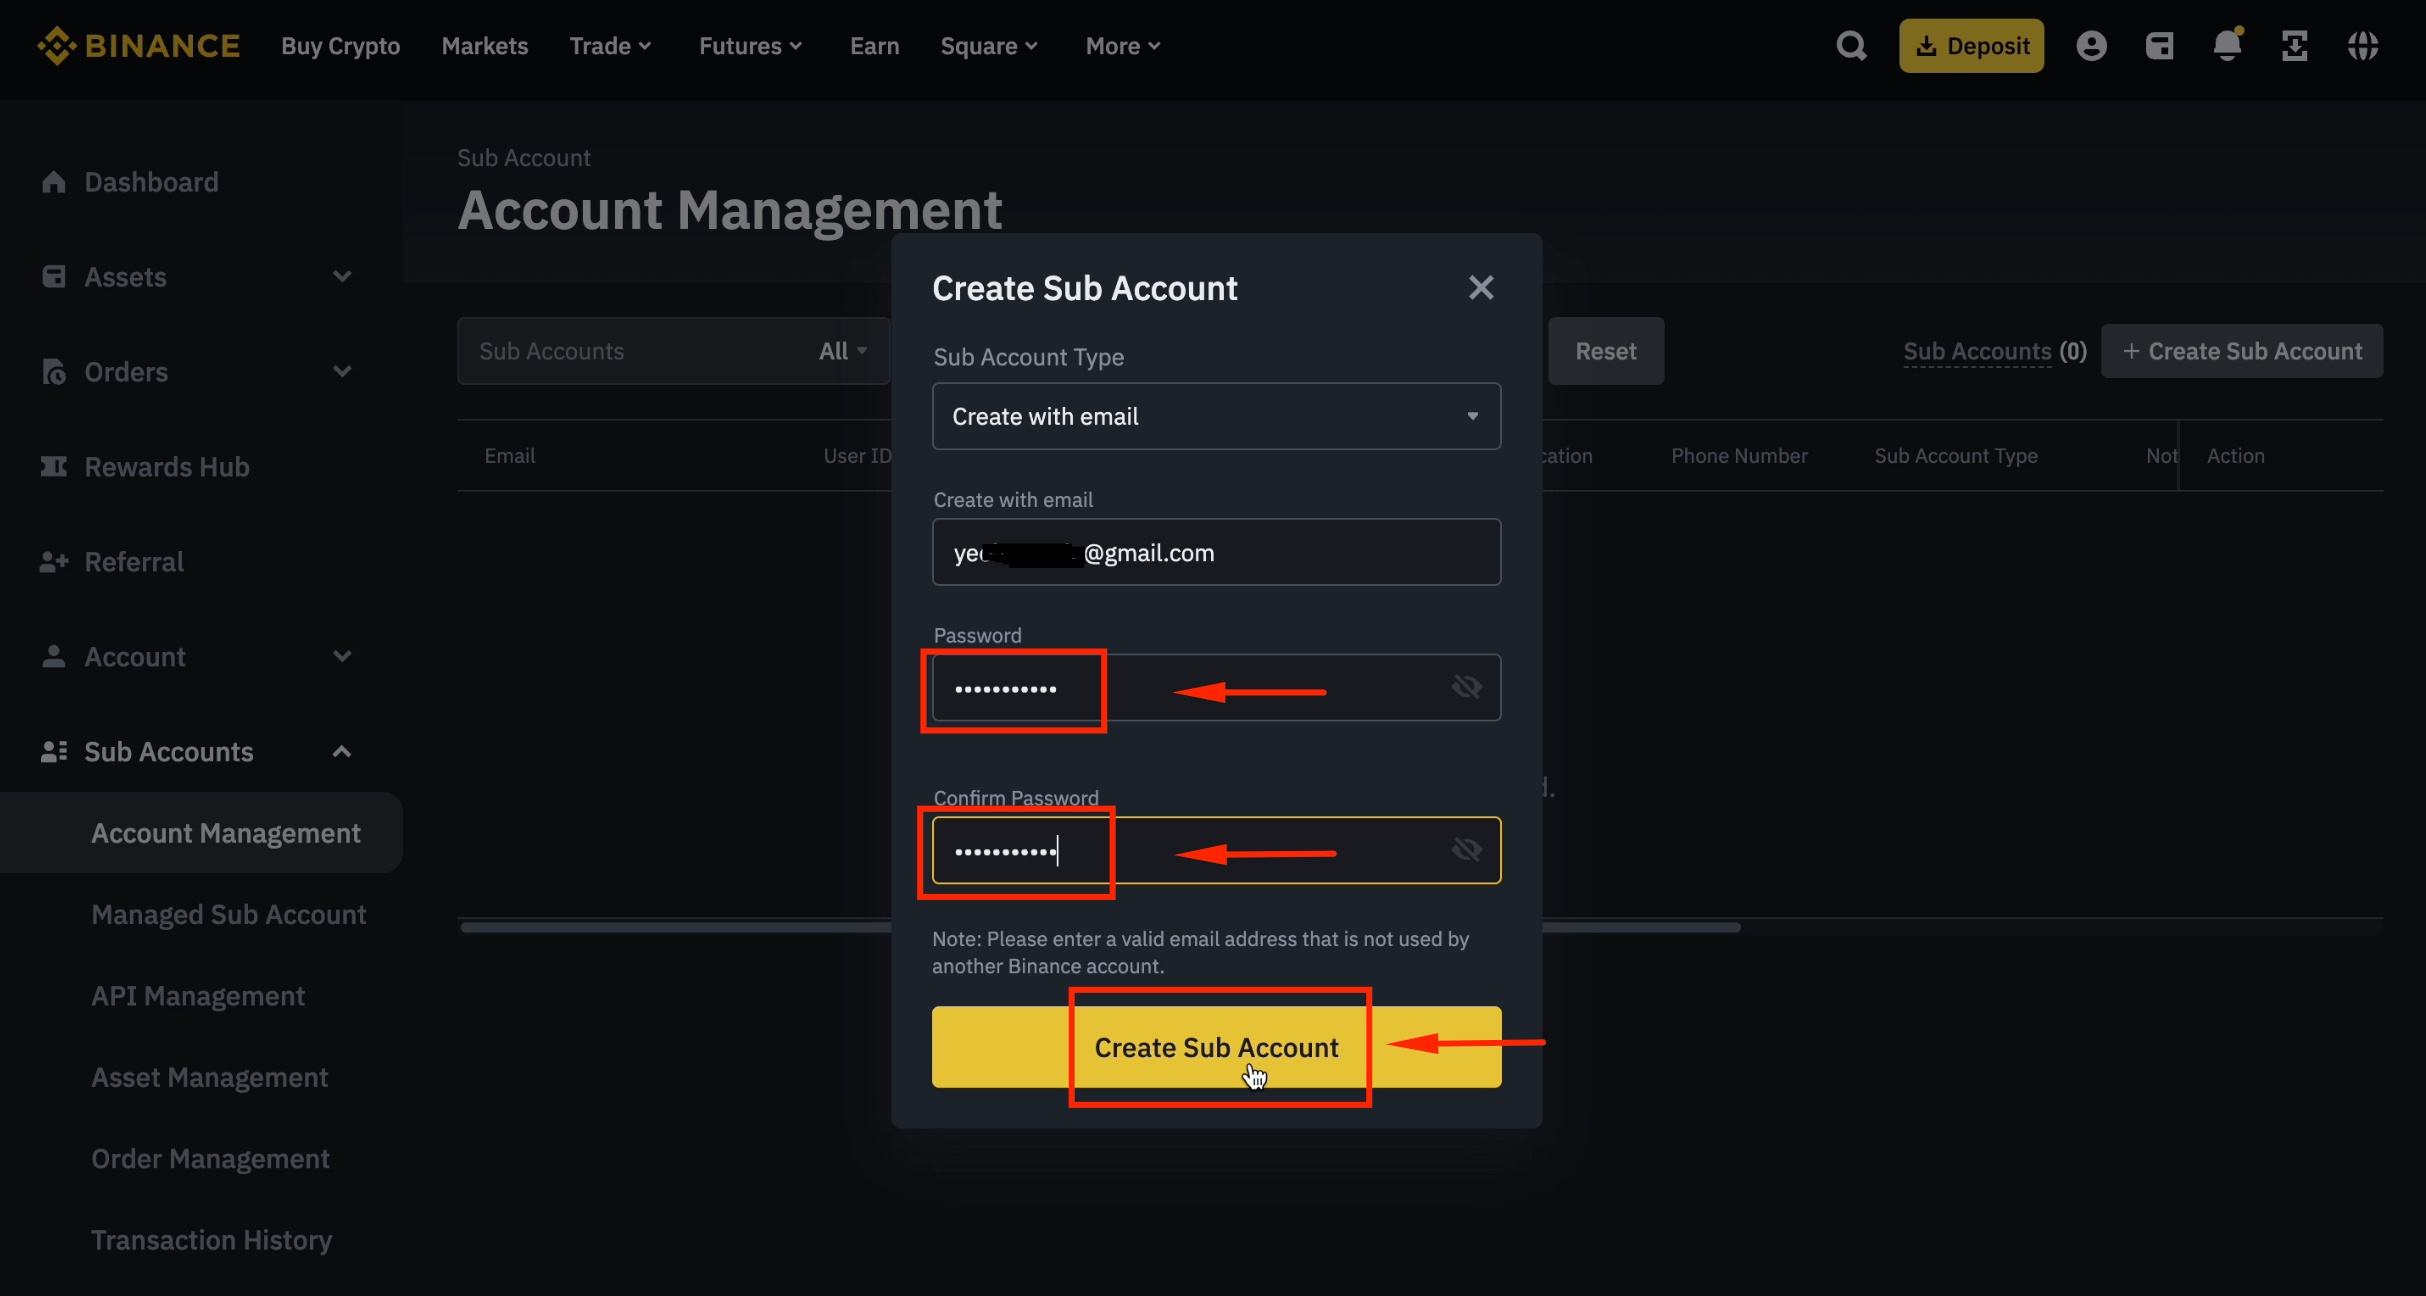Image resolution: width=2426 pixels, height=1296 pixels.
Task: Open the Sub Account Type dropdown
Action: (x=1216, y=416)
